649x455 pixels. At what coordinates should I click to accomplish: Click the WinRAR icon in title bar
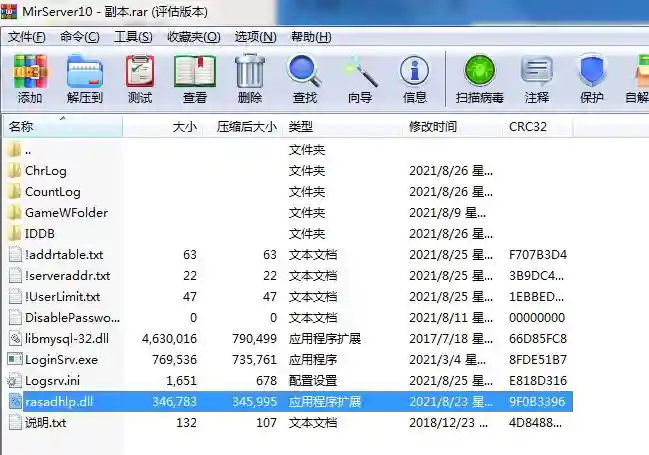[x=9, y=11]
